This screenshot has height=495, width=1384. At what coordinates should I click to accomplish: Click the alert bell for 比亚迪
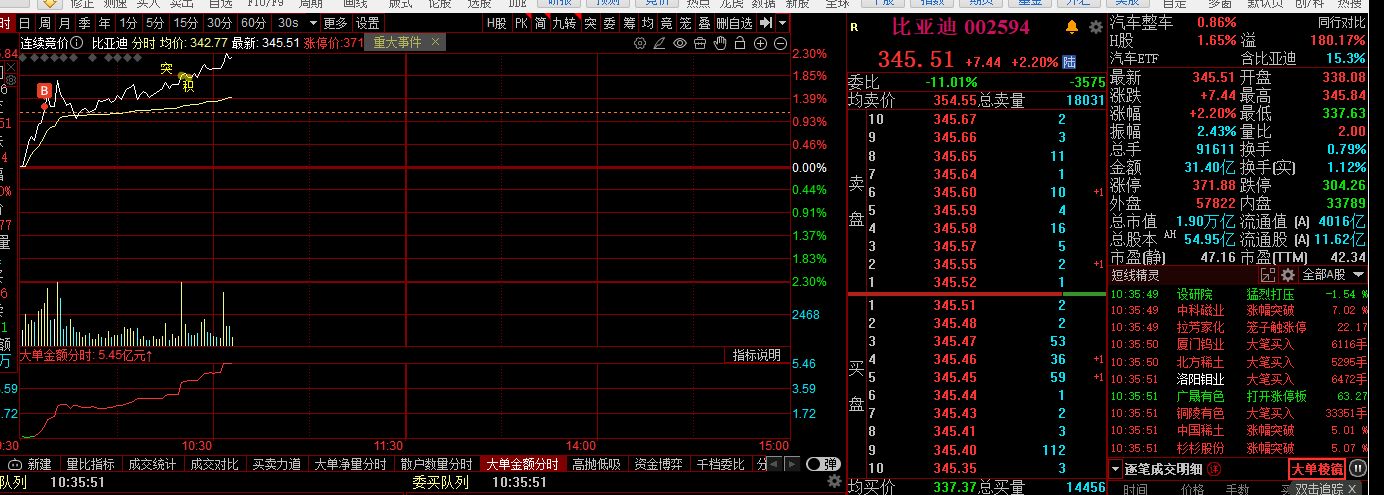[x=1072, y=26]
